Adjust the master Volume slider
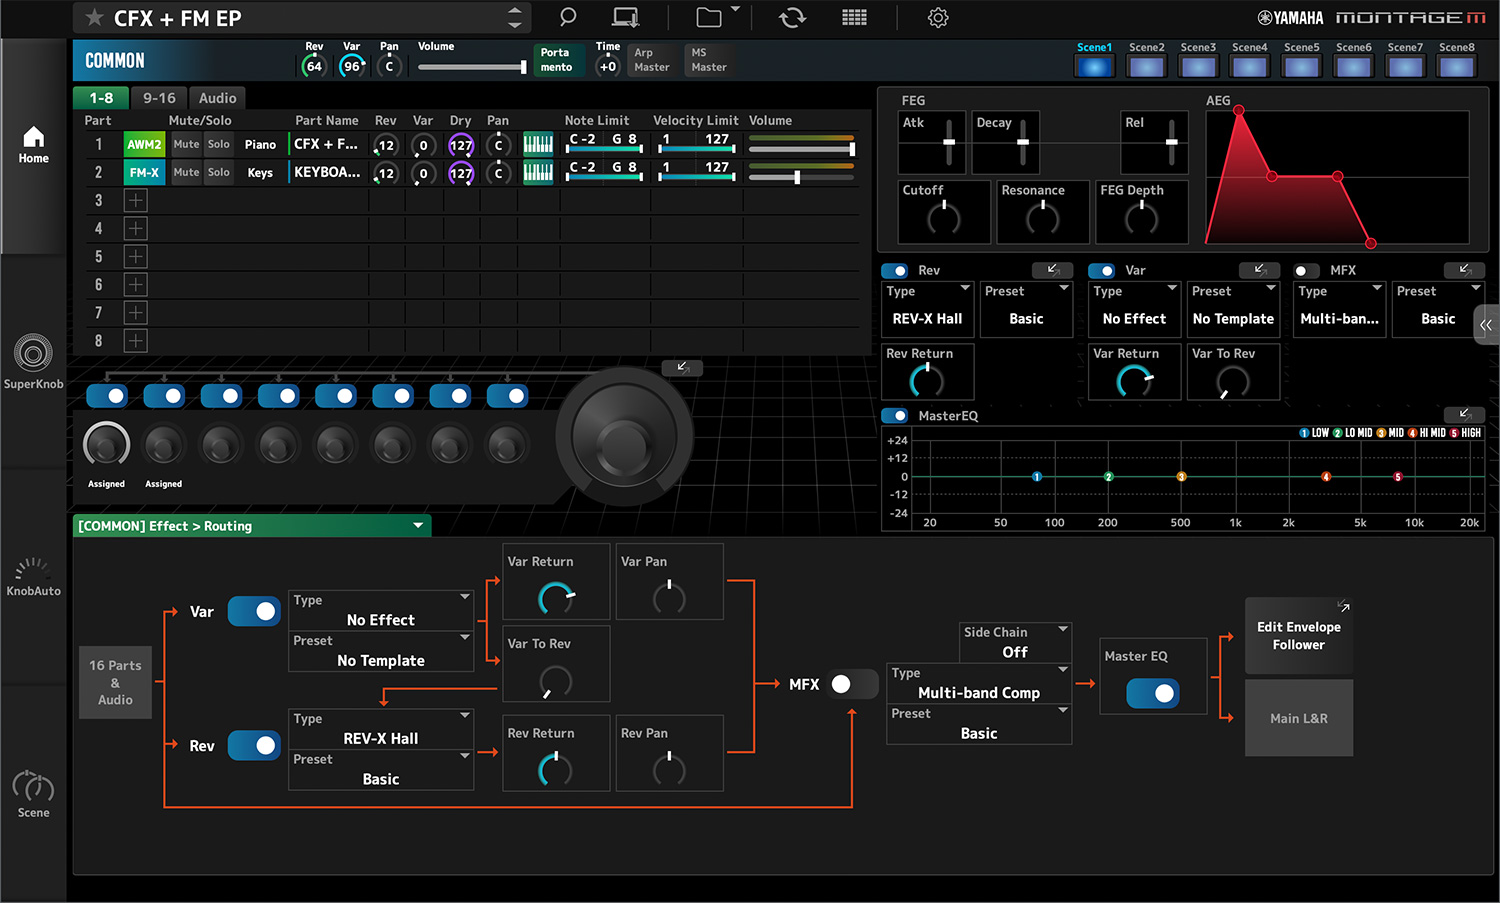 (472, 67)
